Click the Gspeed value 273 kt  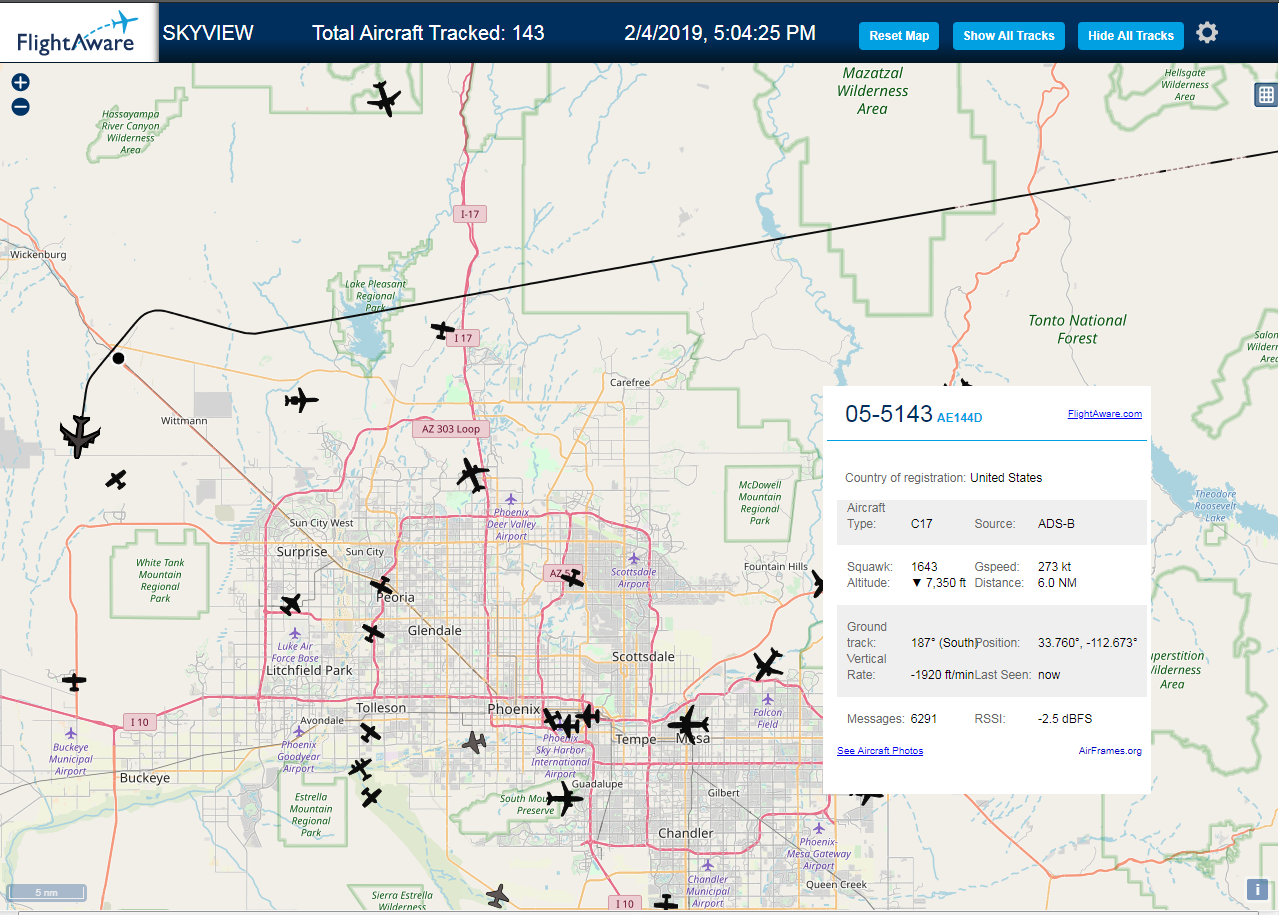[1054, 567]
